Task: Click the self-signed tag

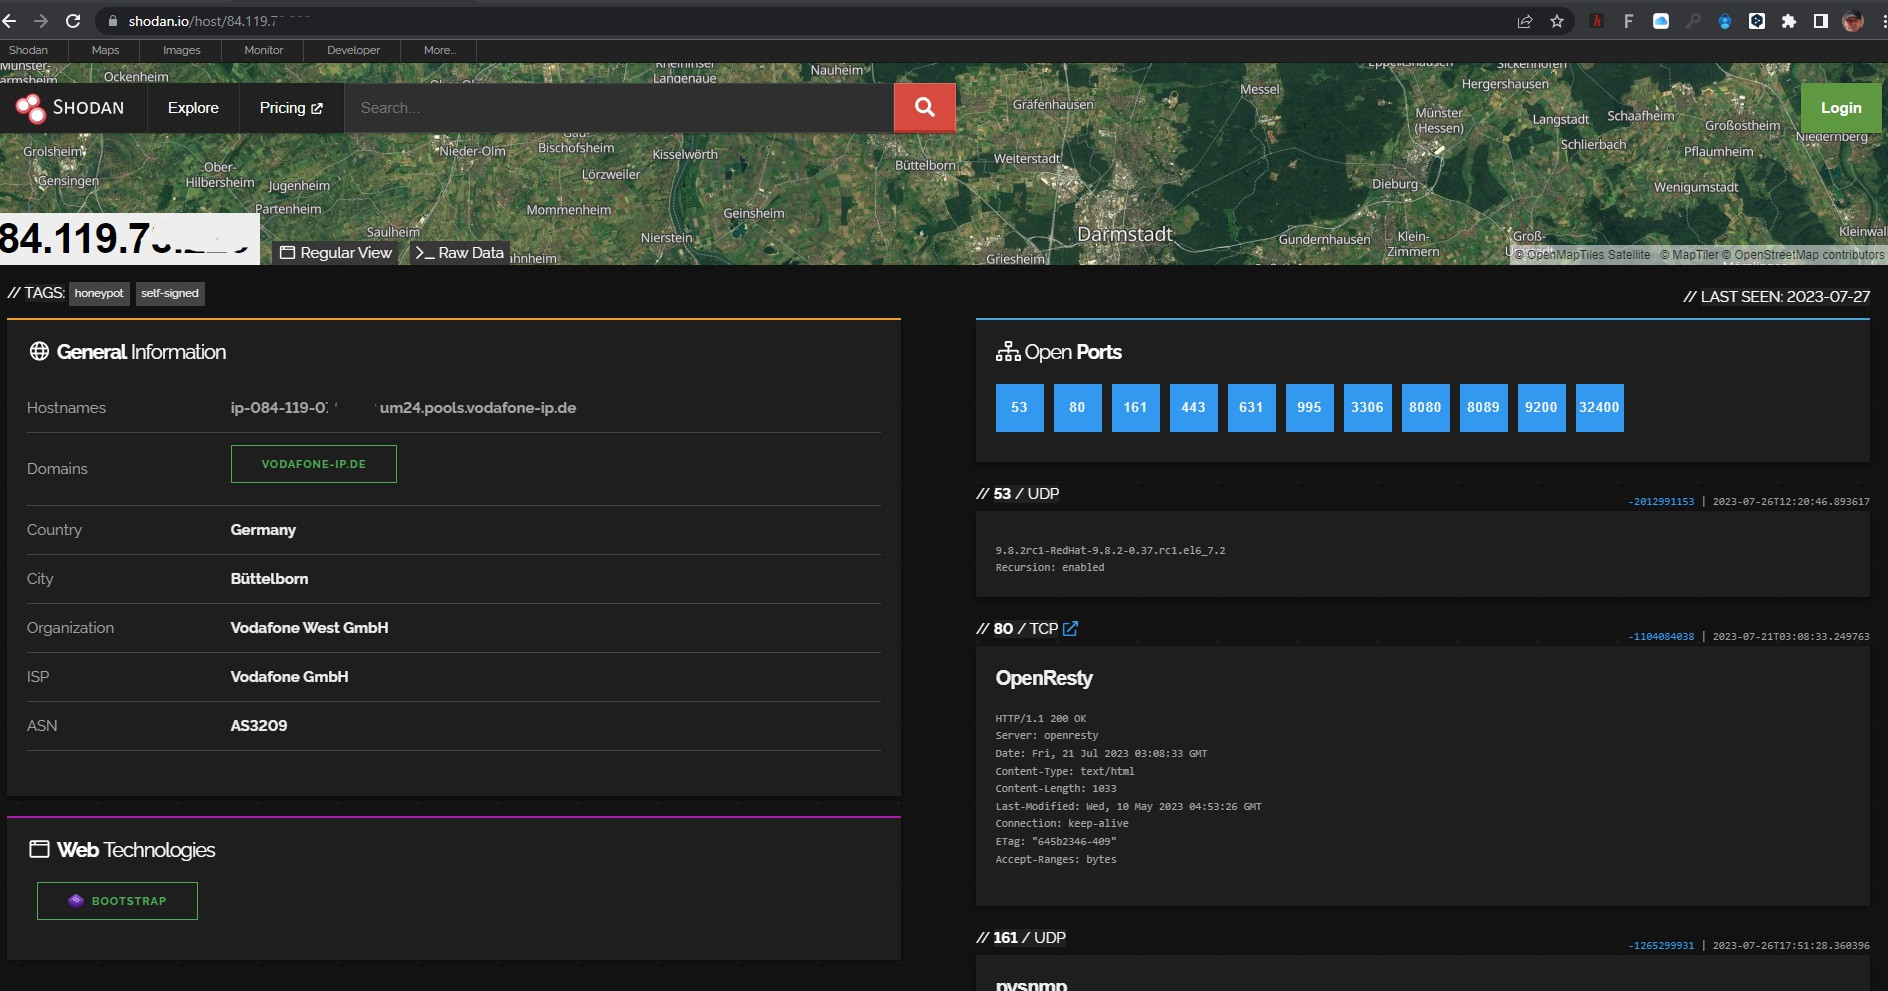Action: (x=170, y=293)
